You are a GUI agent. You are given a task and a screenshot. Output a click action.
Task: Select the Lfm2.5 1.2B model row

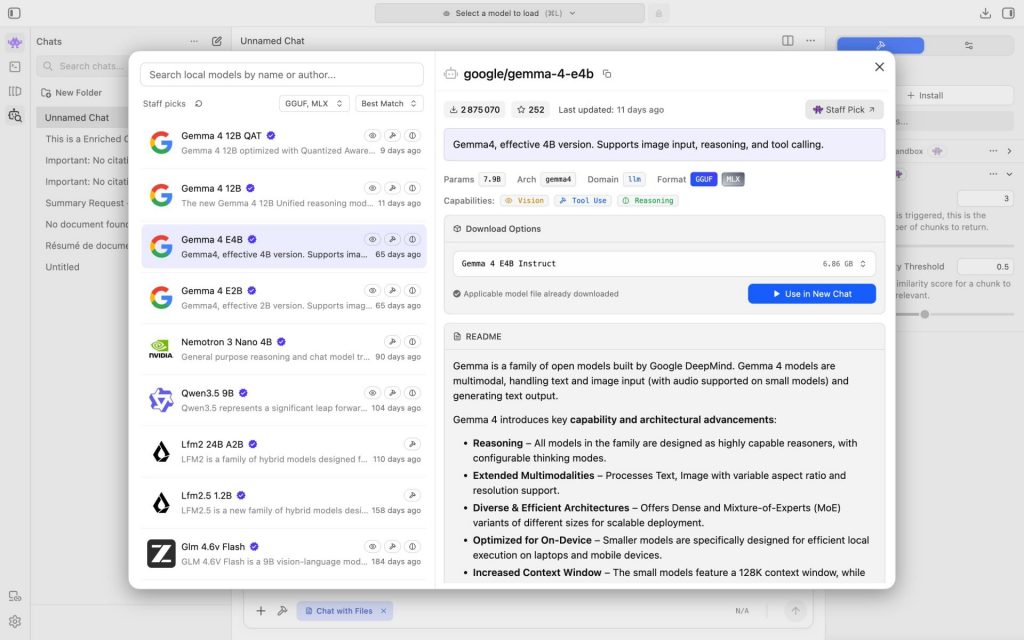click(284, 503)
